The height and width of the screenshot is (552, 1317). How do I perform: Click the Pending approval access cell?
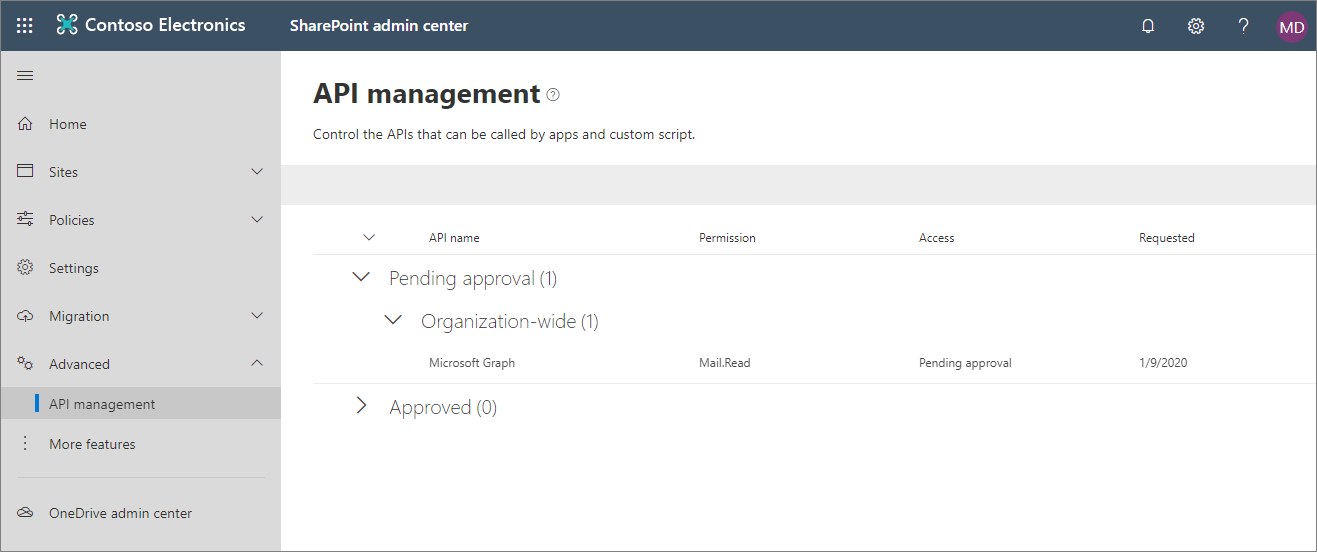[965, 363]
